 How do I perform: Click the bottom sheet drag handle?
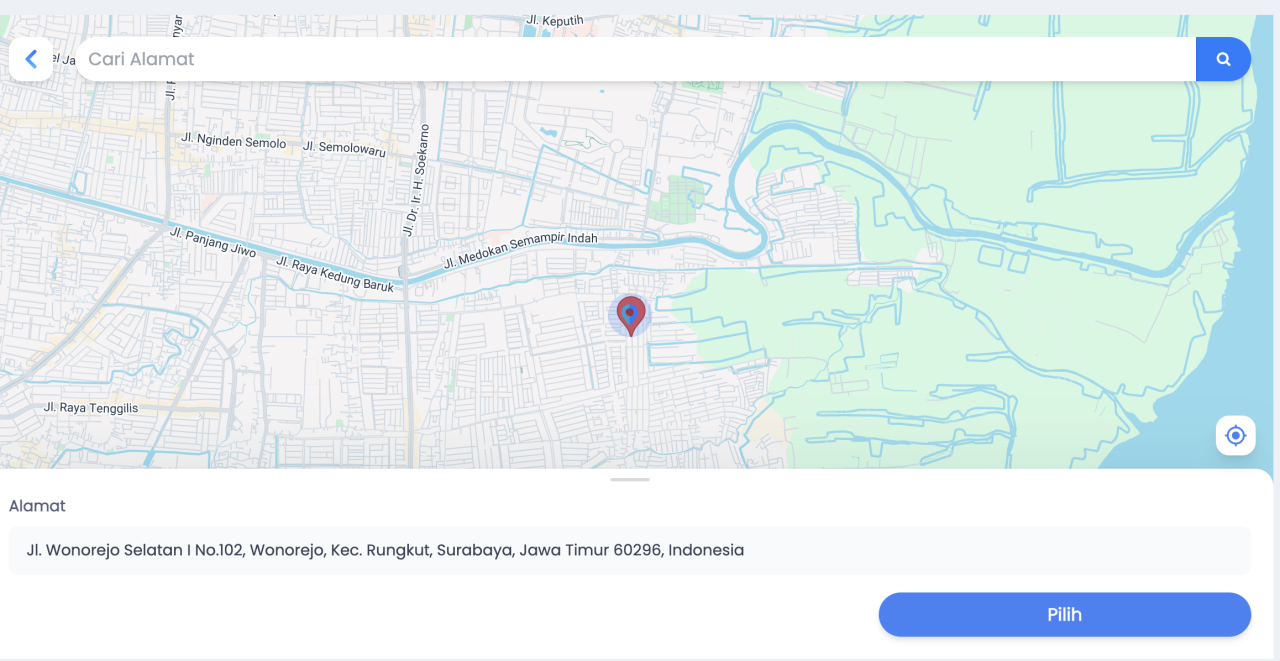629,480
